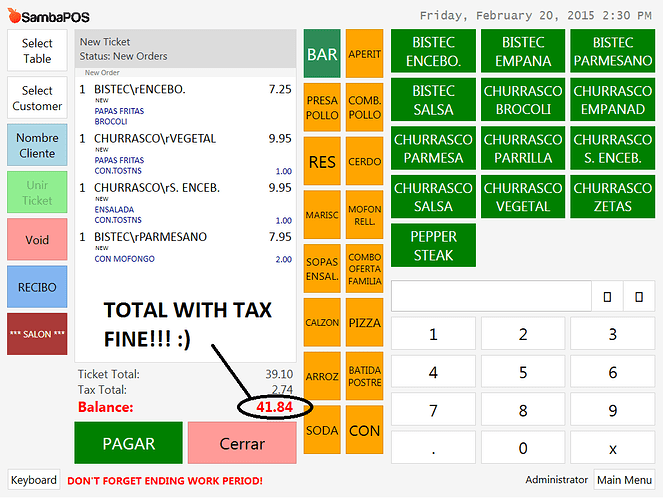Tap number 5 on the numpad
The height and width of the screenshot is (500, 663).
[x=523, y=372]
